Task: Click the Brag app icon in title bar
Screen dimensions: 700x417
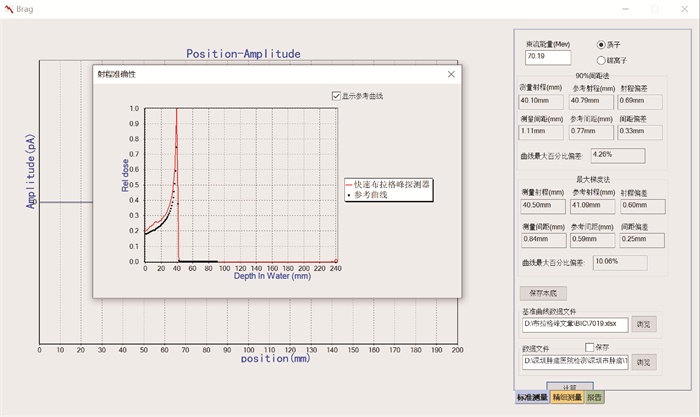Action: [8, 9]
